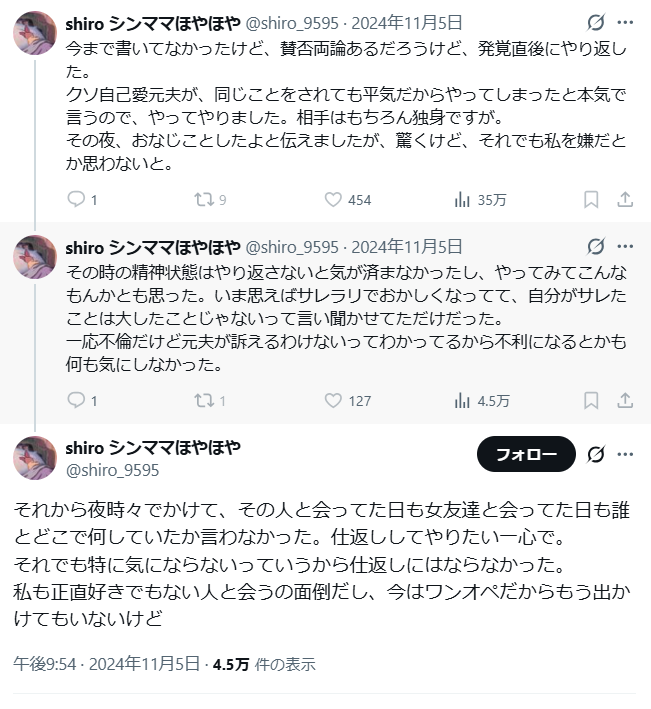The image size is (651, 709).
Task: Expand more options on second tweet
Action: click(x=626, y=246)
